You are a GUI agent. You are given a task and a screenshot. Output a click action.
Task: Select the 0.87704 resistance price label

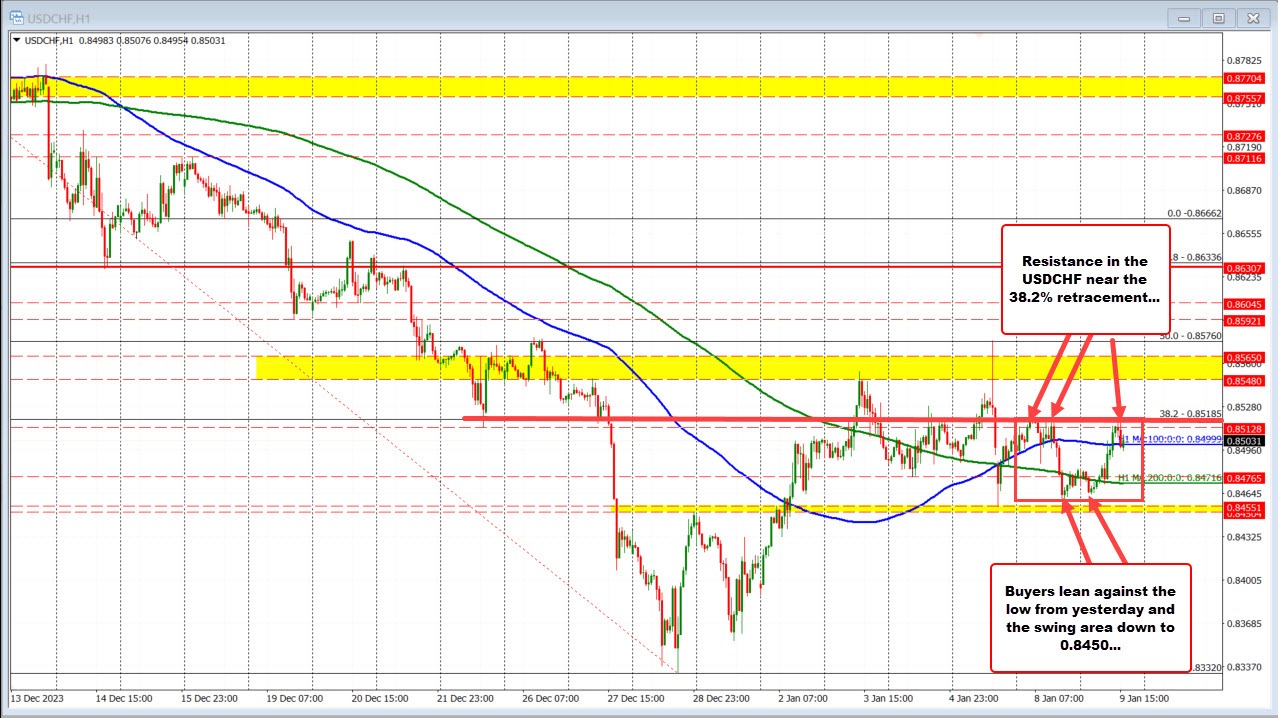click(x=1243, y=77)
